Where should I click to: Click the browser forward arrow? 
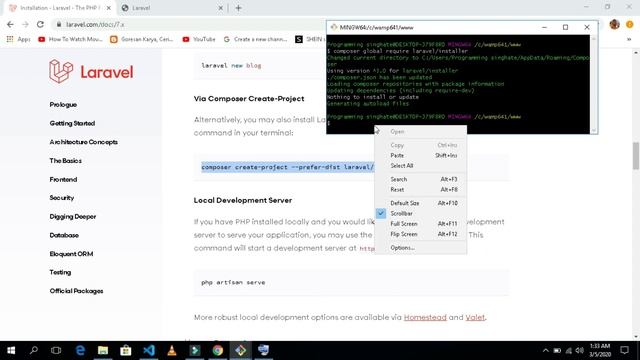click(25, 24)
